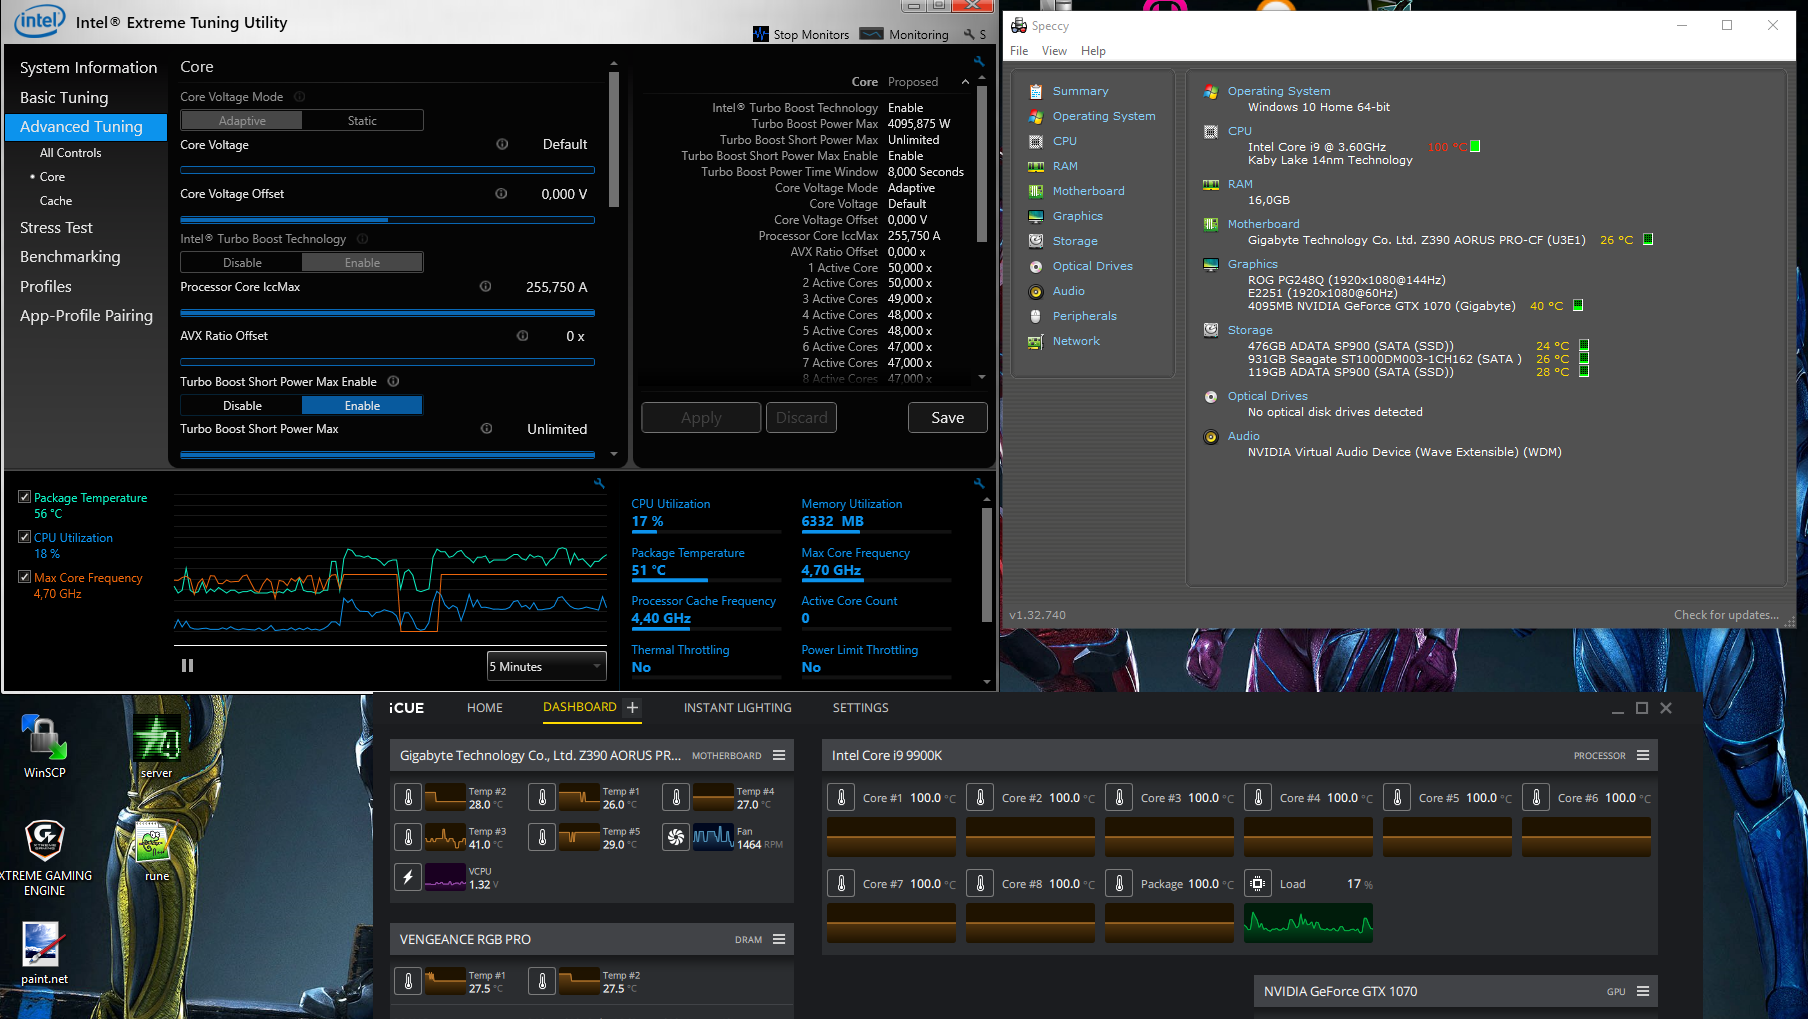1808x1019 pixels.
Task: Pause the monitoring graph
Action: click(x=187, y=665)
